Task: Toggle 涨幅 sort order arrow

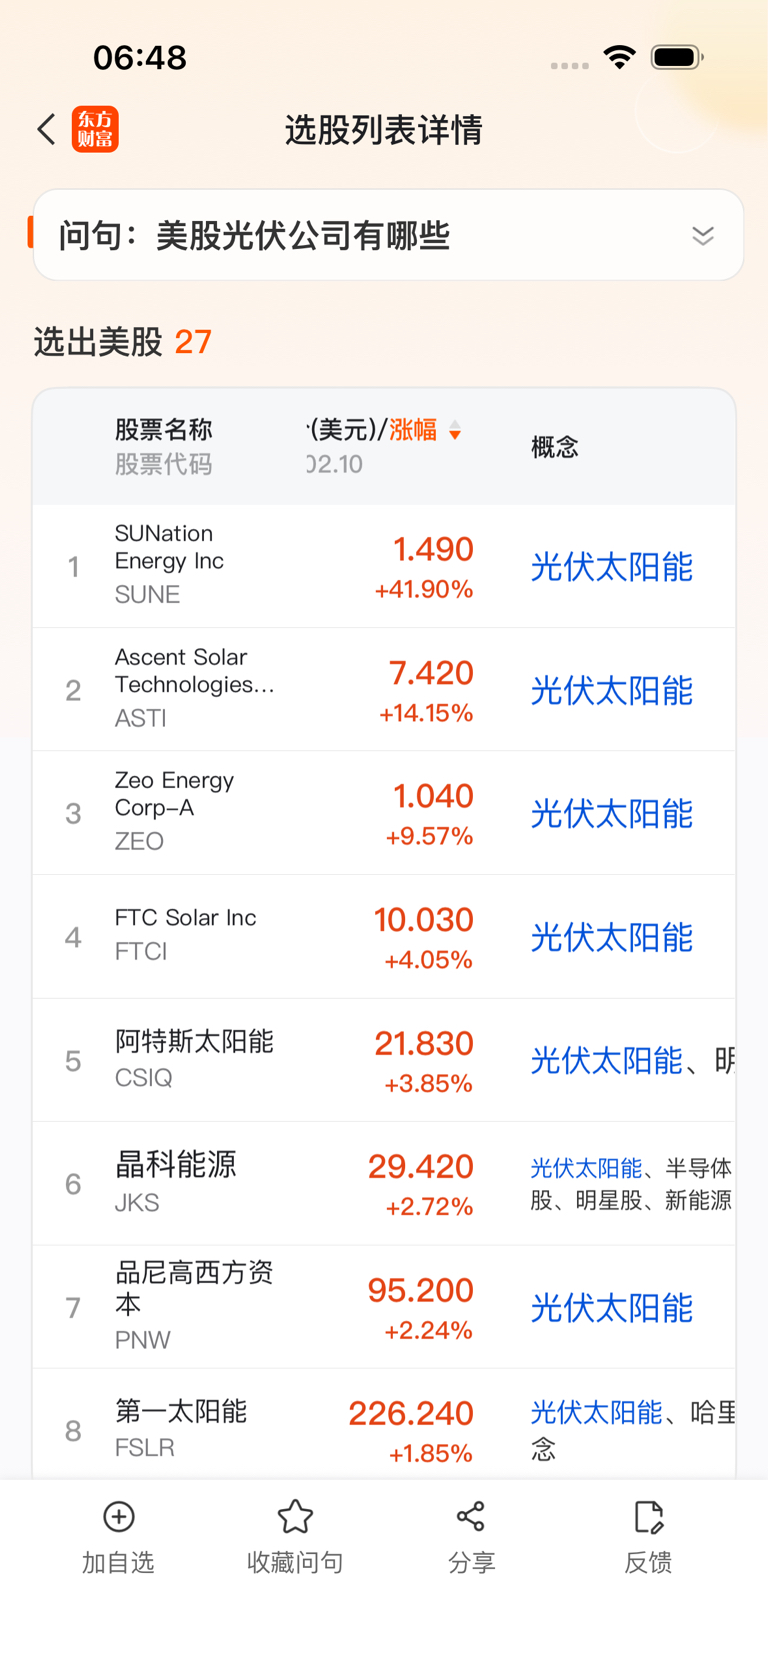Action: pyautogui.click(x=455, y=431)
